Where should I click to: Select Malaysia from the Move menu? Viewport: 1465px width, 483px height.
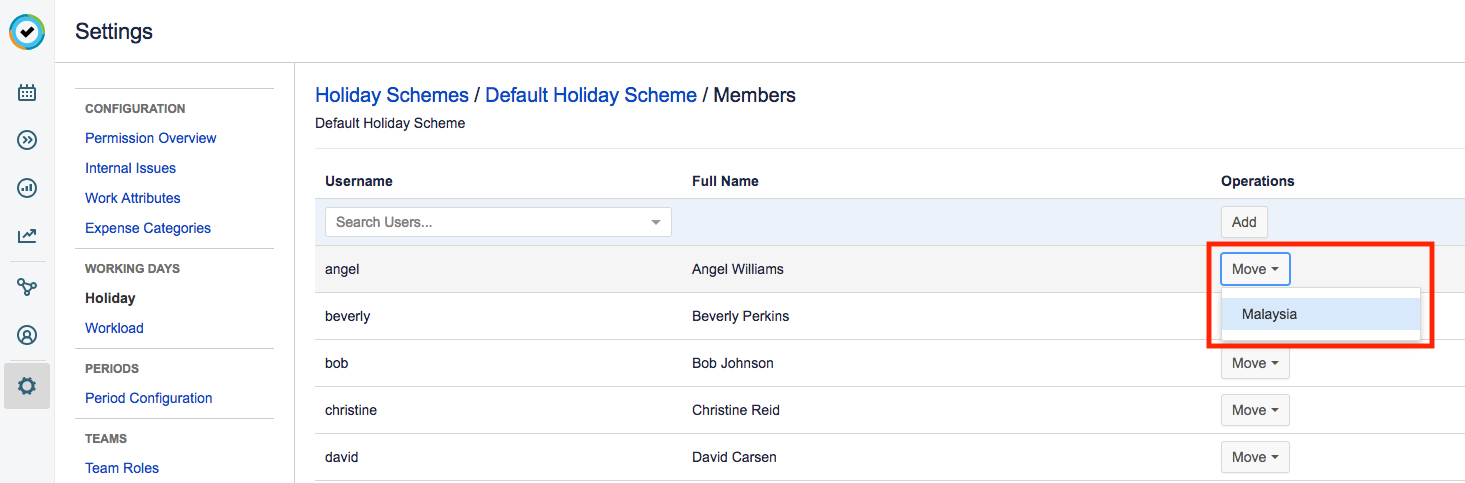coord(1269,314)
